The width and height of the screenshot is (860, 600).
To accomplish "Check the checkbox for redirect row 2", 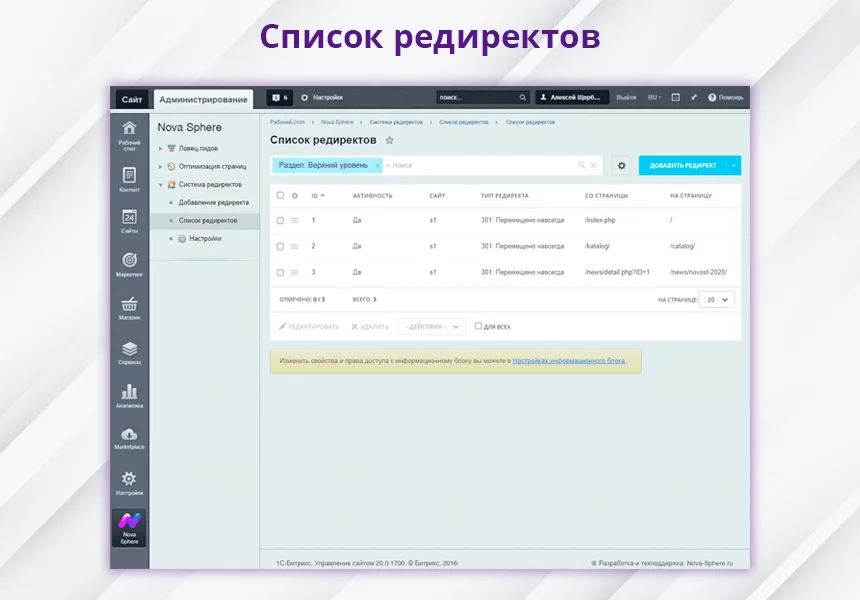I will click(280, 246).
